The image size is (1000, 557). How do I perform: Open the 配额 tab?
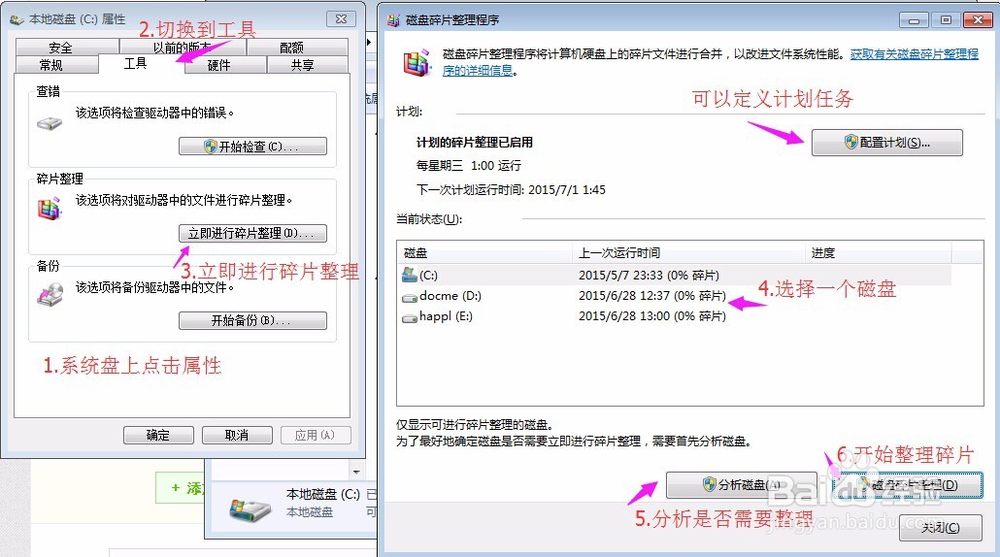pos(297,47)
